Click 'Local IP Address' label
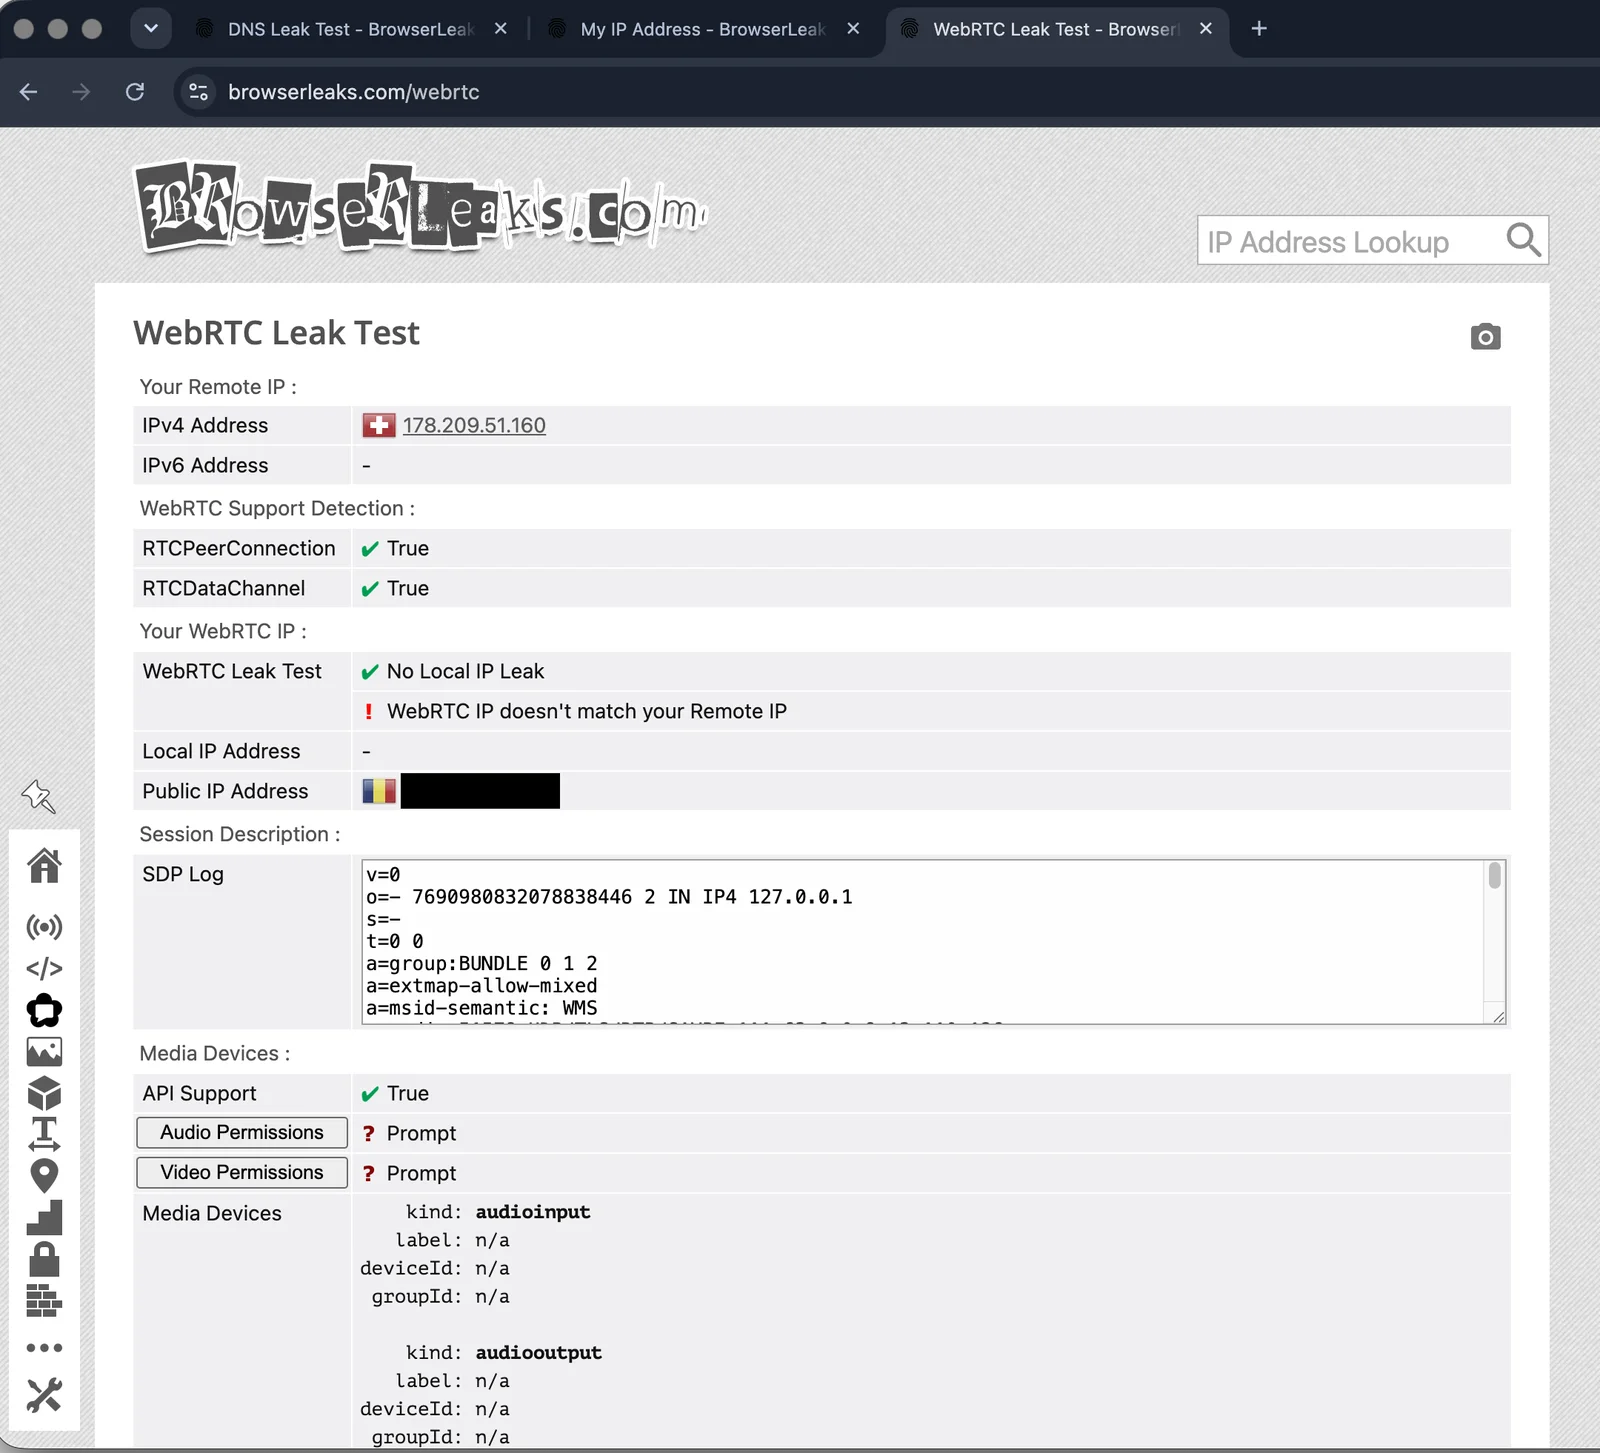 [x=221, y=752]
